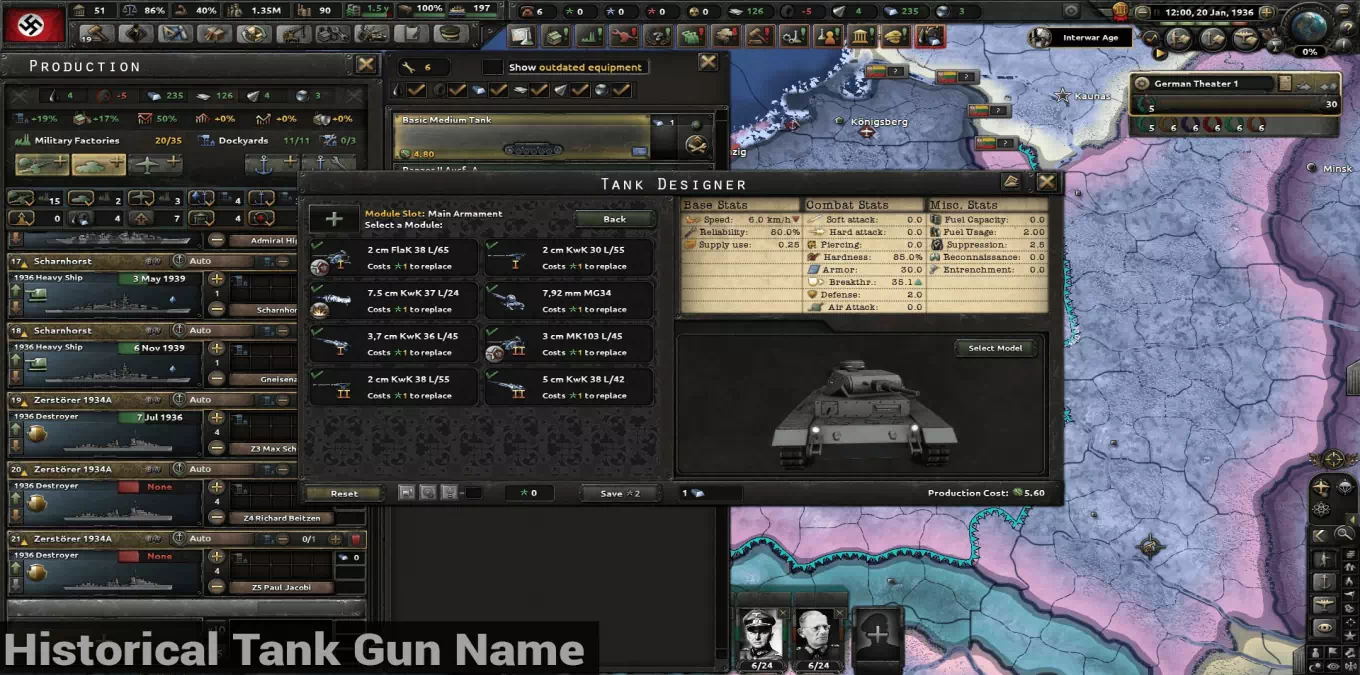Open the Political Power decisions menu
This screenshot has width=1360, height=675.
pos(98,33)
